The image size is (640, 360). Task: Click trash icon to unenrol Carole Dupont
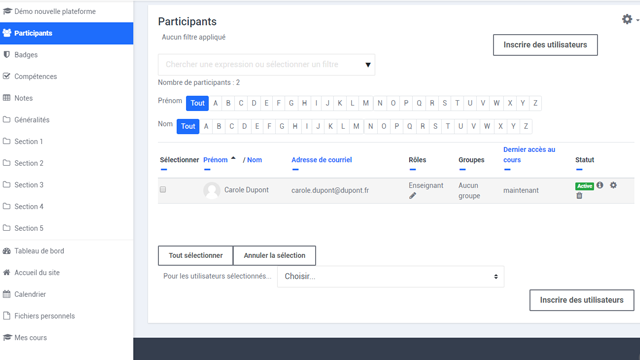click(579, 196)
